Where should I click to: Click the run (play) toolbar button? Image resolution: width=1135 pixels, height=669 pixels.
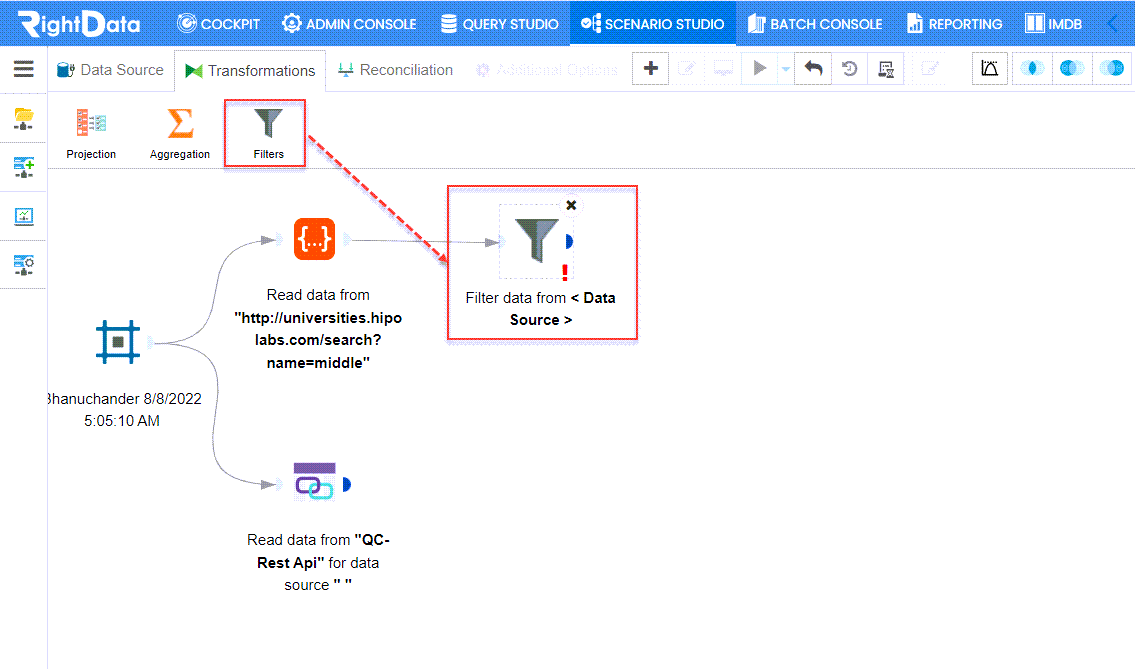tap(759, 68)
